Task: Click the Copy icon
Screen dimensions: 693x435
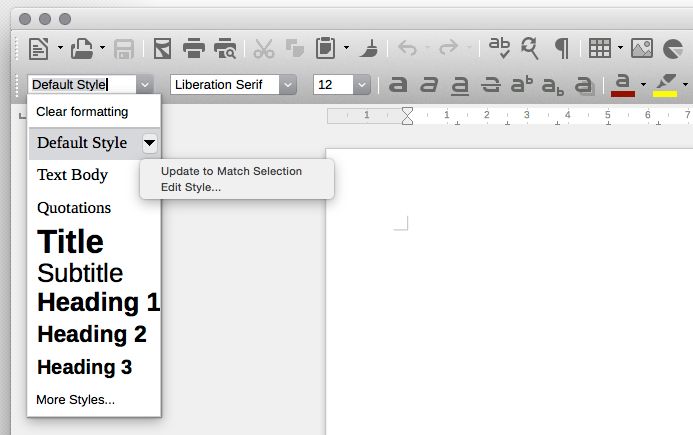Action: [294, 48]
